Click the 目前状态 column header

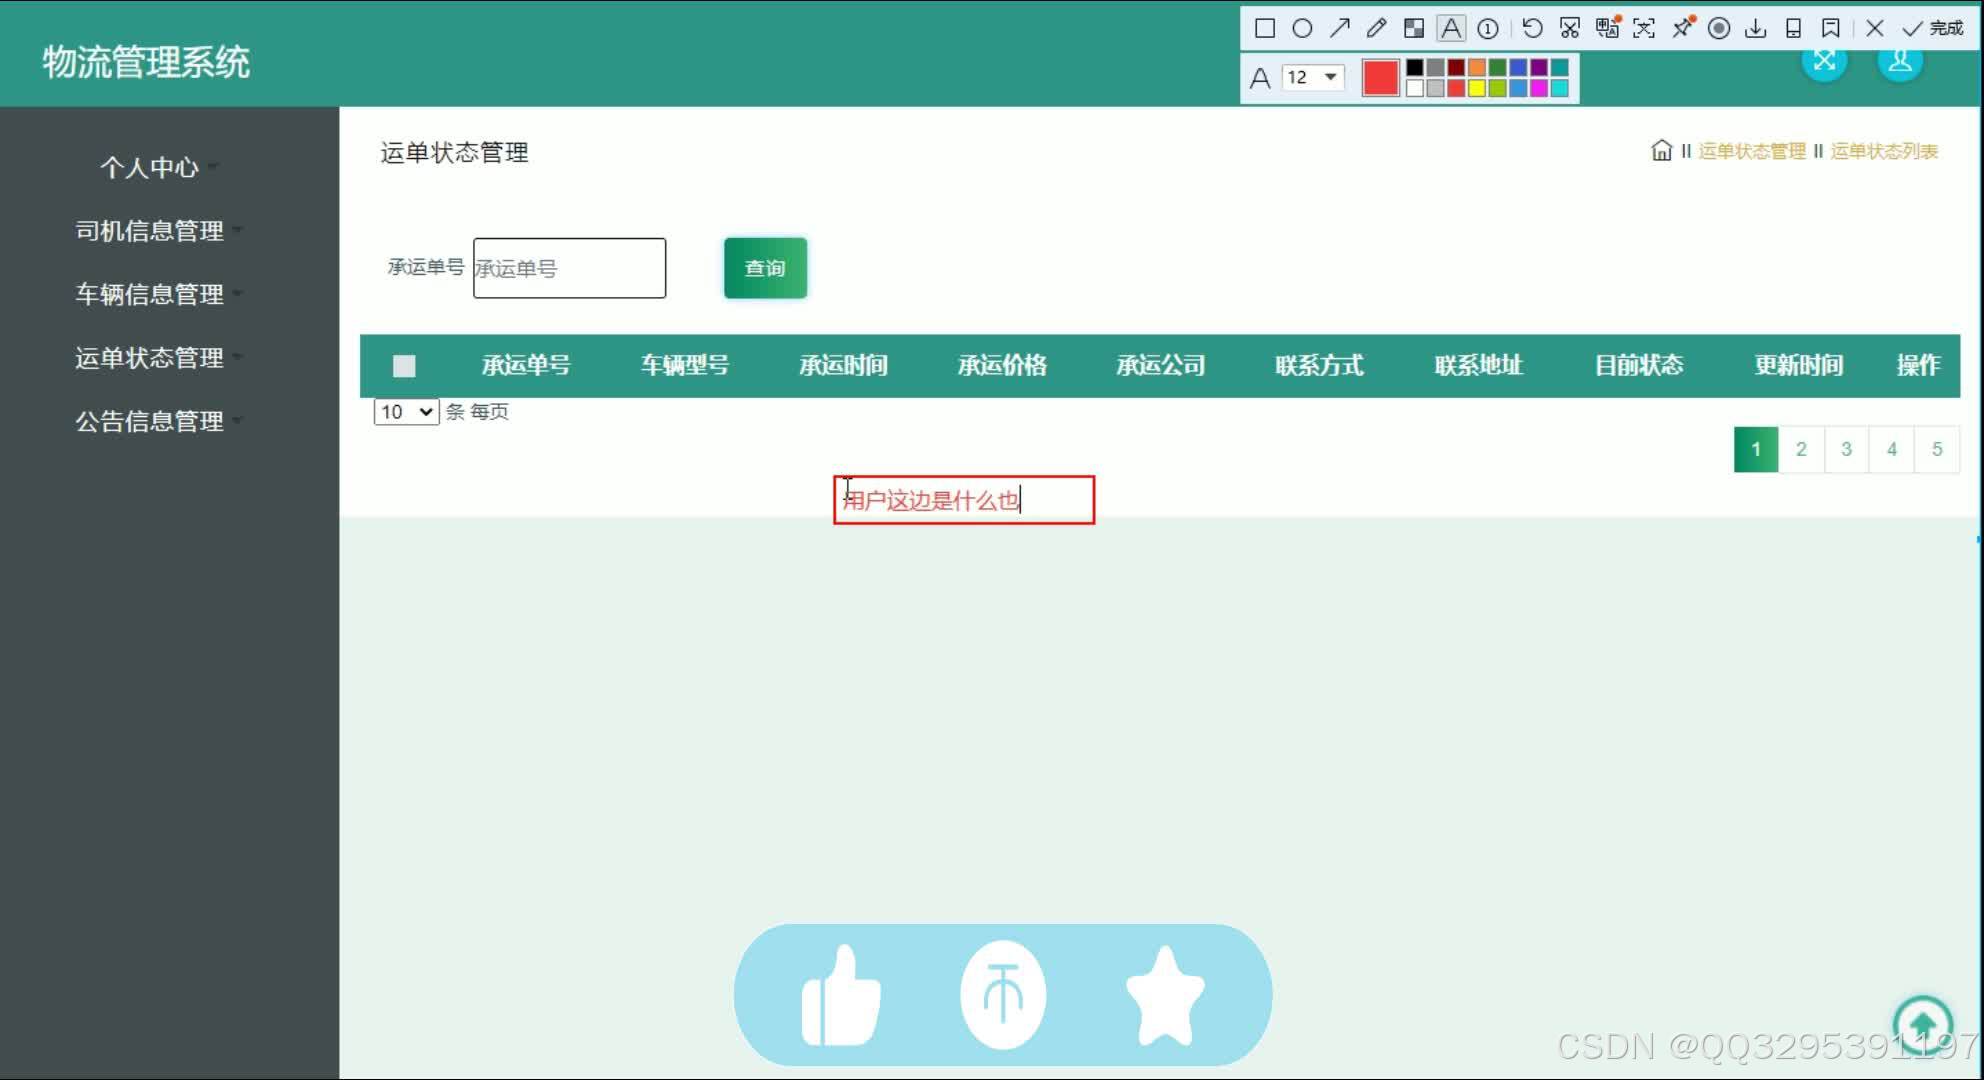click(1639, 365)
